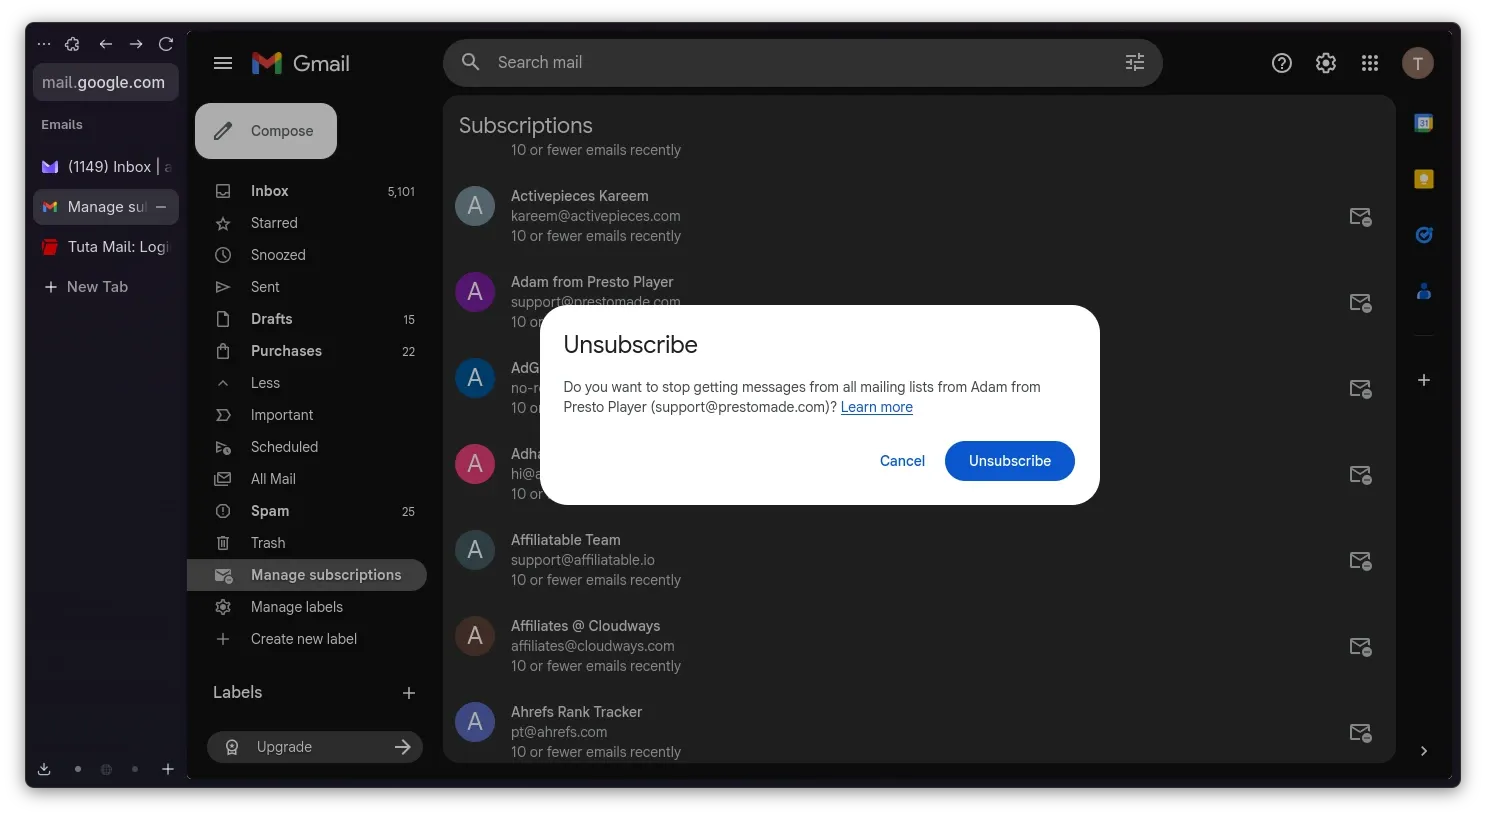Click the unsubscribe envelope icon for Activepieces Kareem
This screenshot has height=816, width=1486.
click(x=1360, y=217)
